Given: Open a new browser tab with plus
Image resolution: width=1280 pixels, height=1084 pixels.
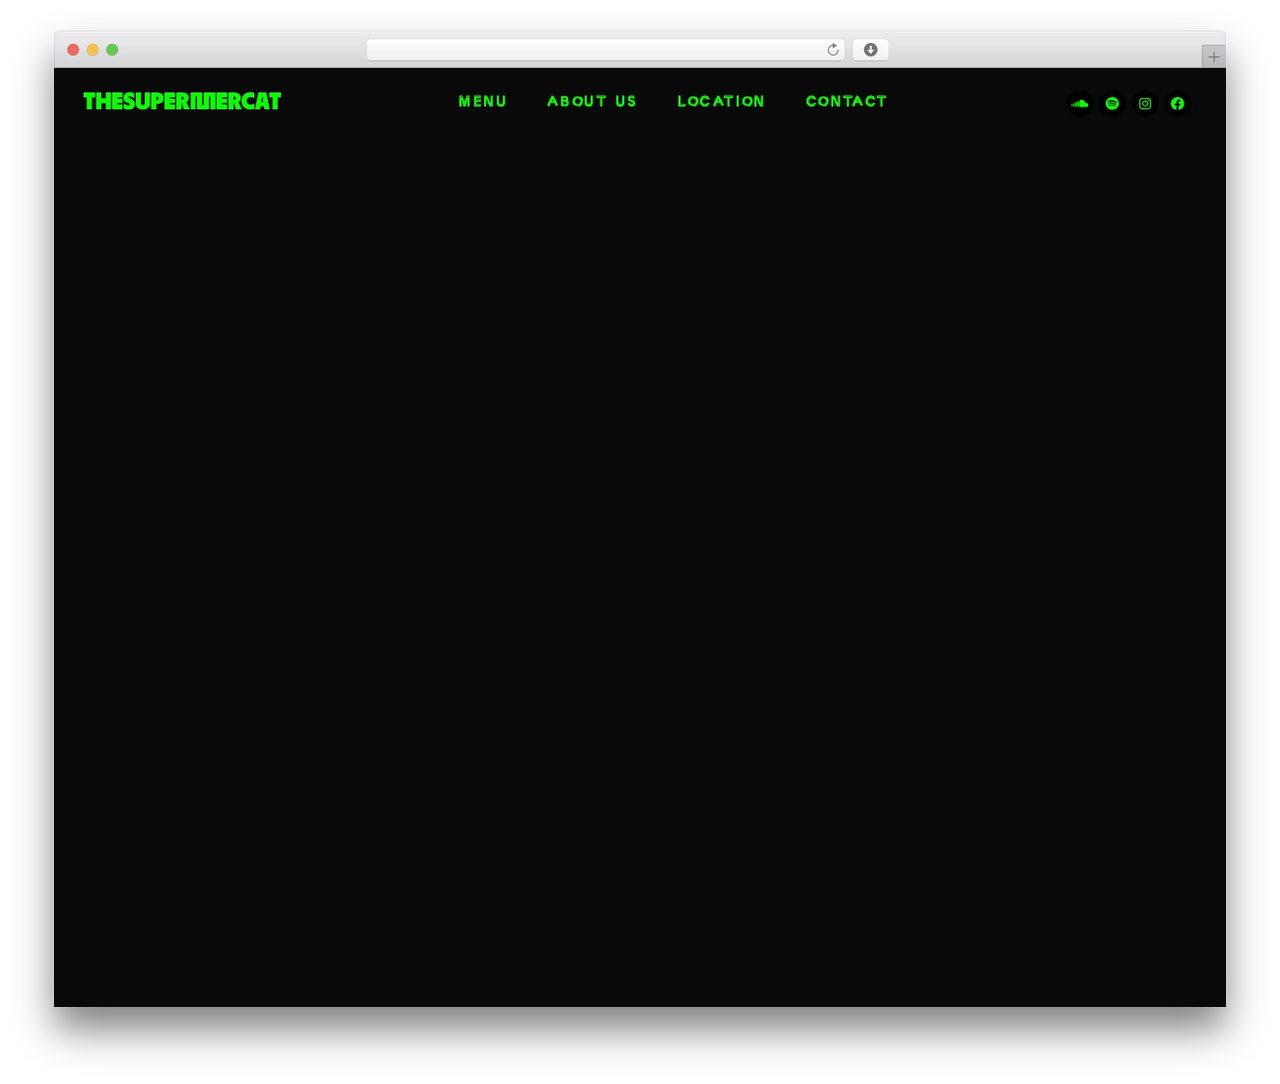Looking at the screenshot, I should coord(1213,57).
